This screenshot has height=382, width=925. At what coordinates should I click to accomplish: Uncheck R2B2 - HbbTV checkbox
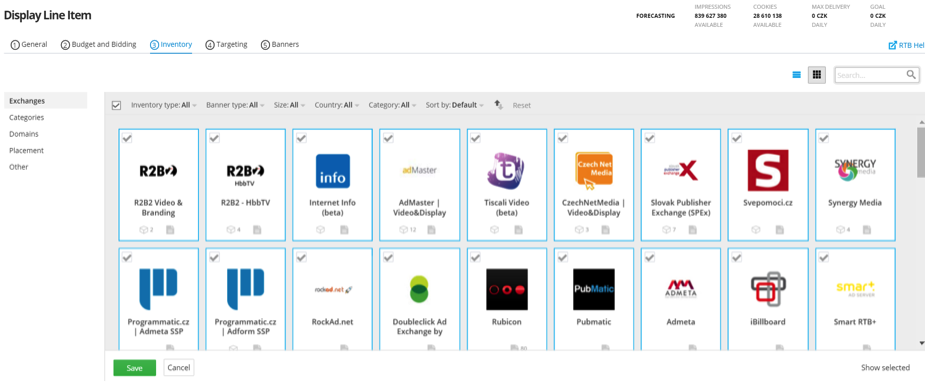214,138
